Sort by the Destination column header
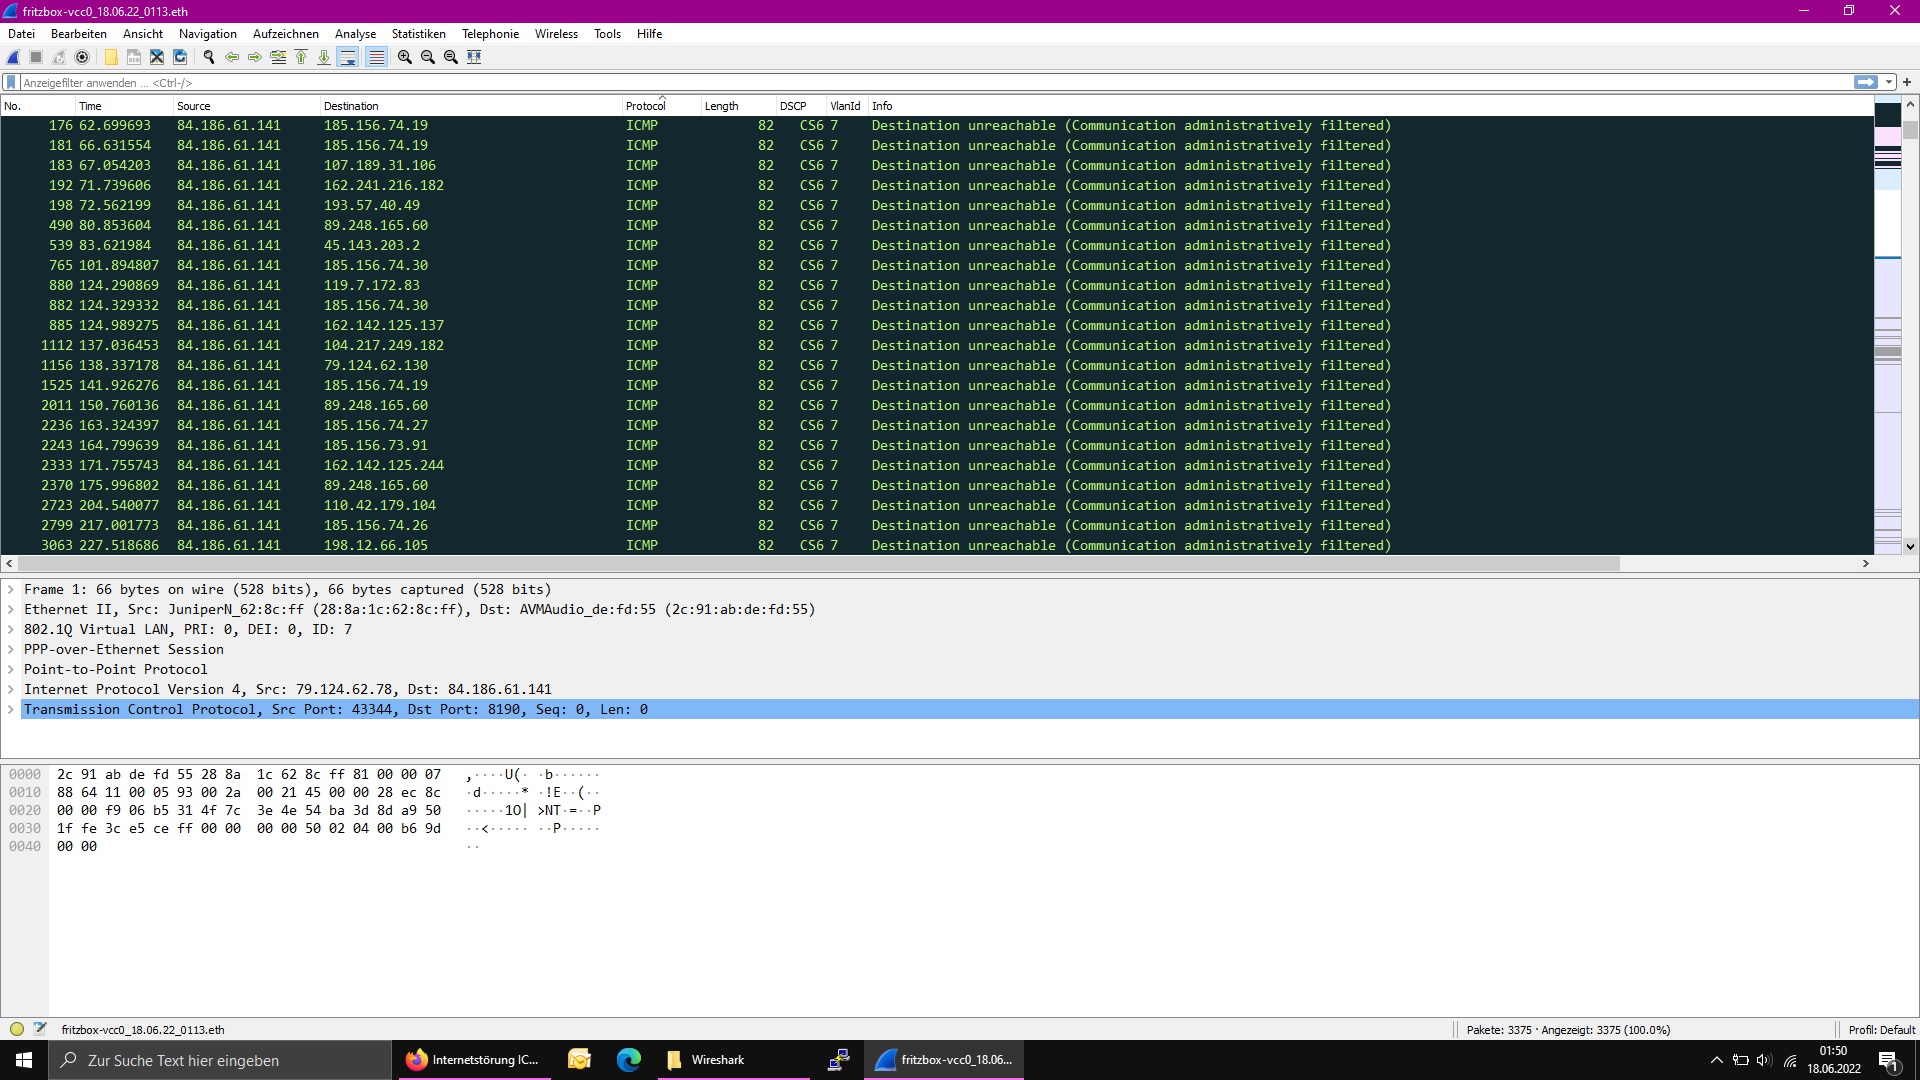Image resolution: width=1920 pixels, height=1080 pixels. pyautogui.click(x=471, y=106)
